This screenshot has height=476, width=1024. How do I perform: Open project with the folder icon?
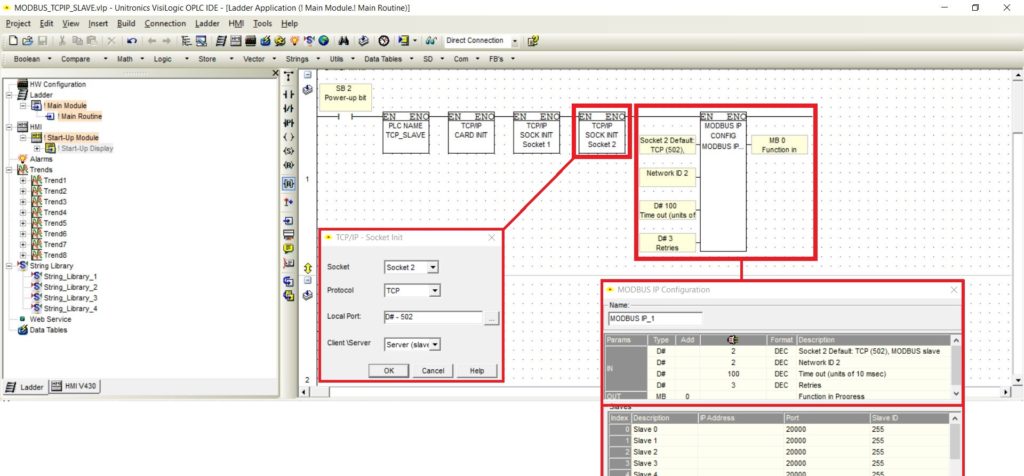[27, 40]
